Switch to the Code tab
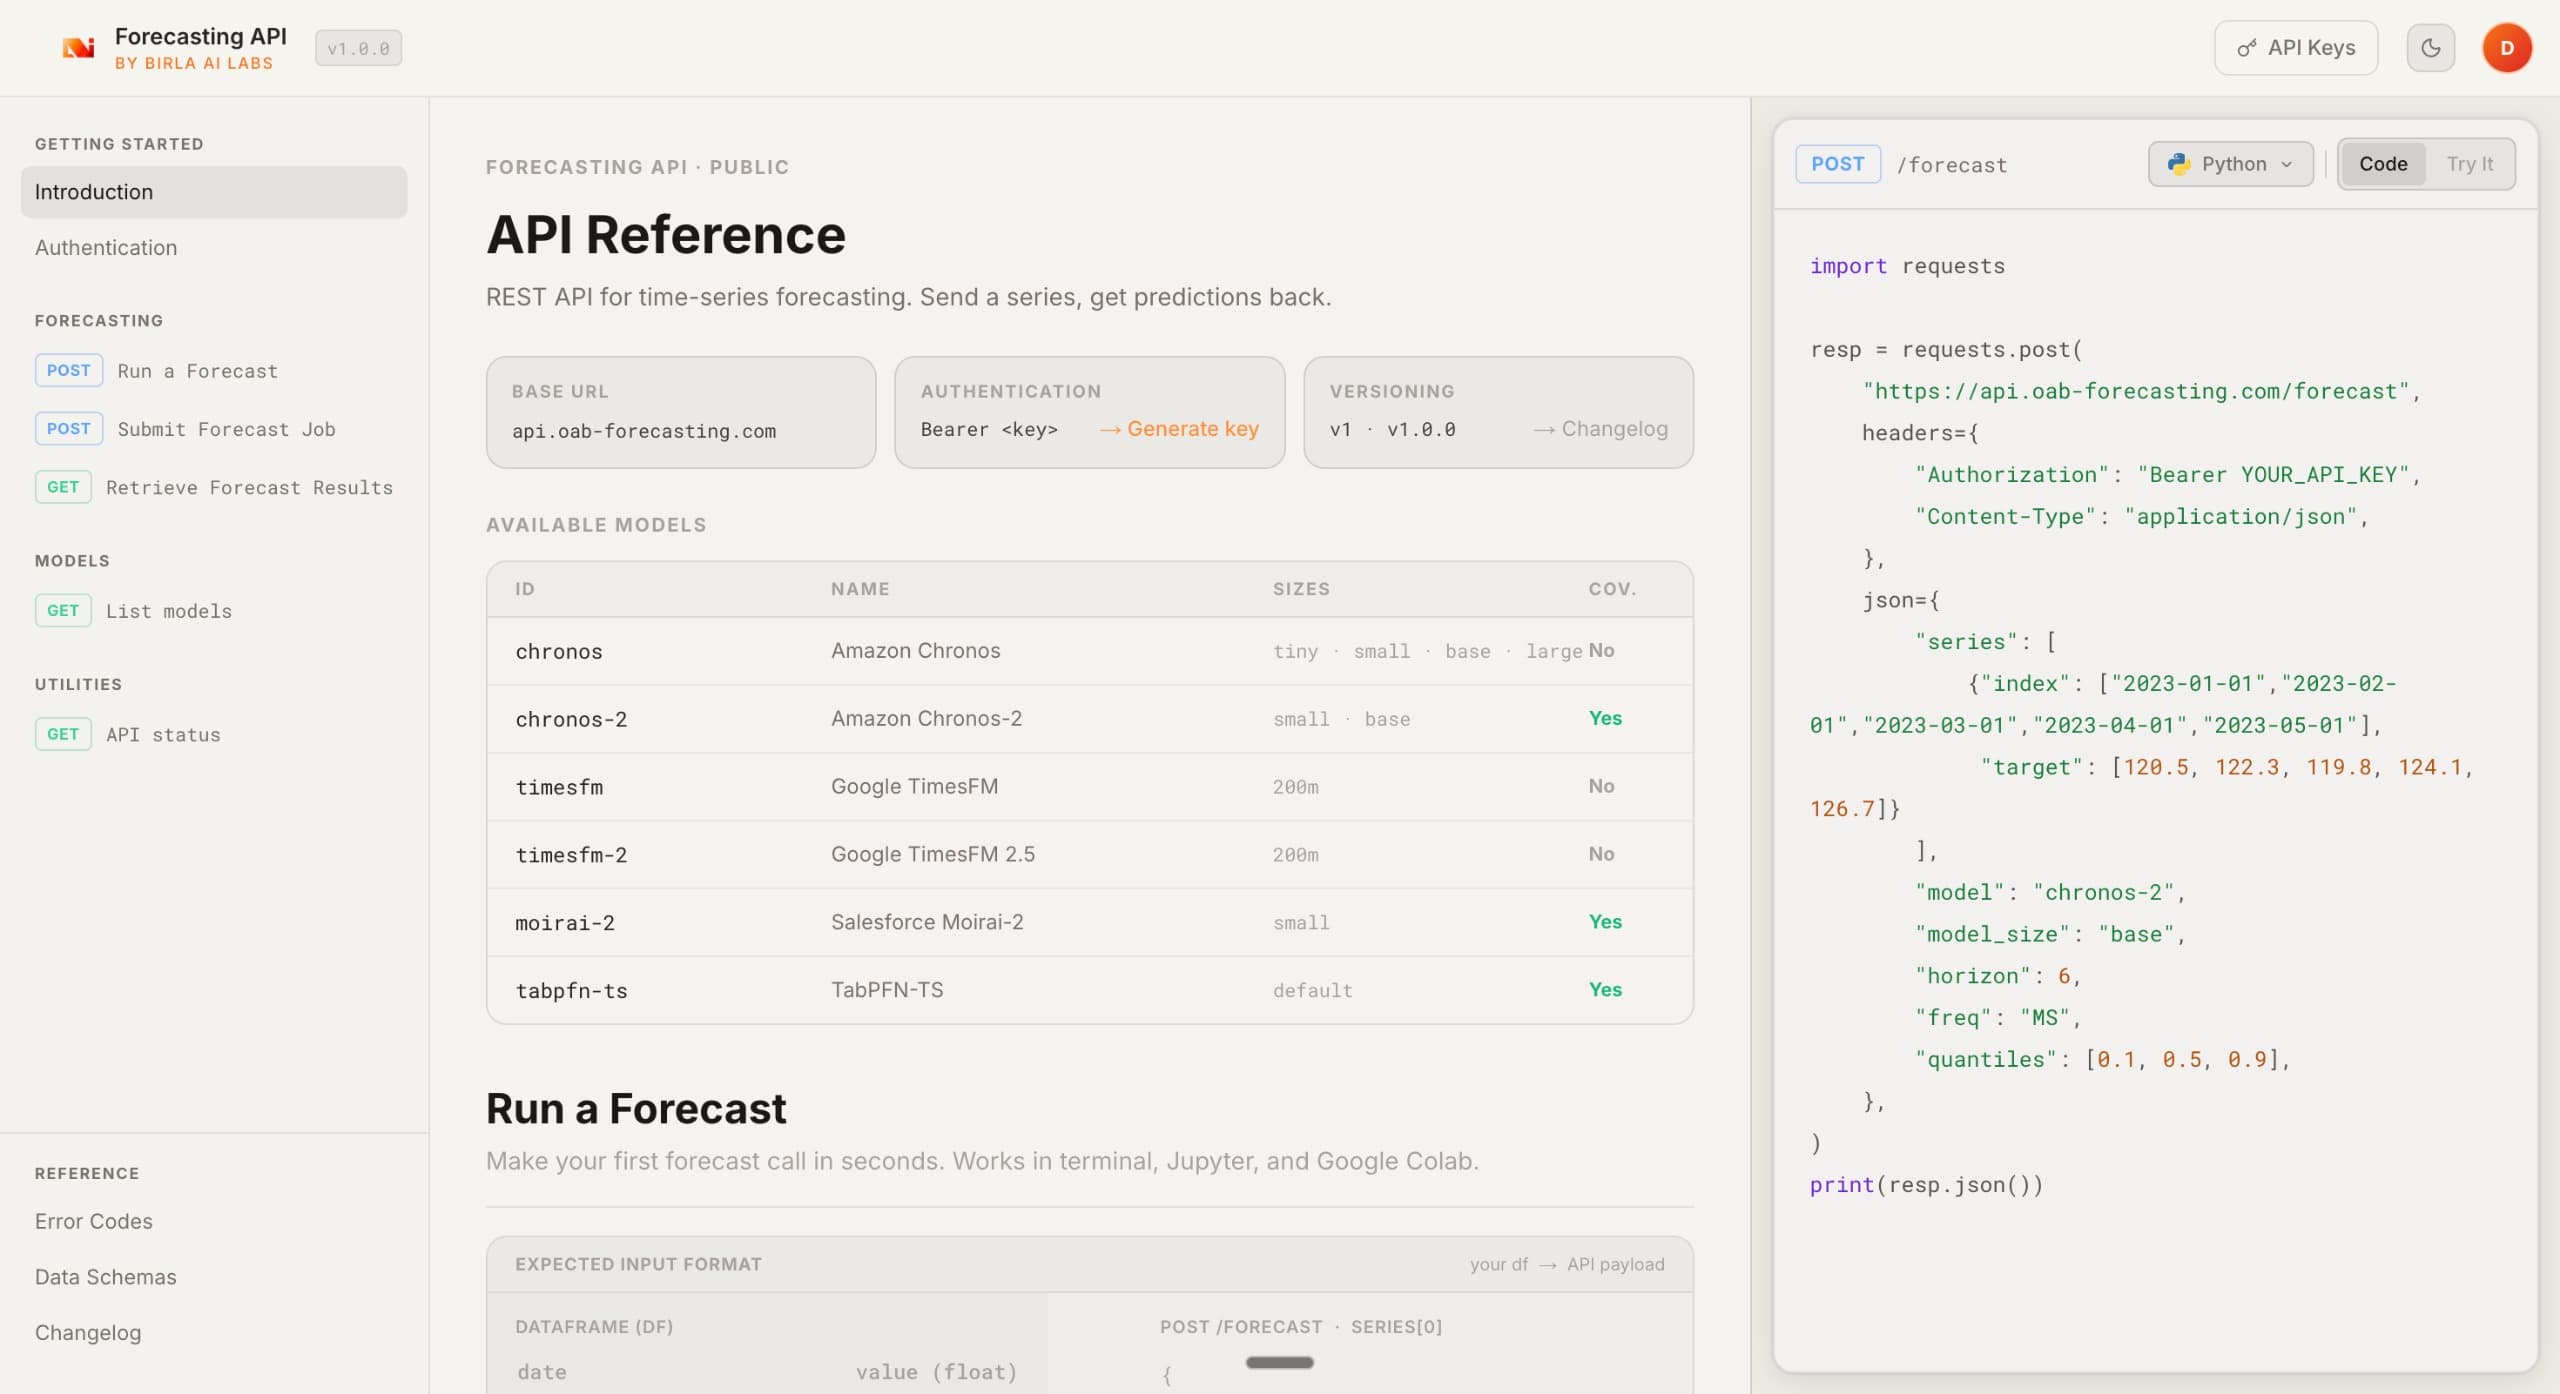 pyautogui.click(x=2382, y=164)
